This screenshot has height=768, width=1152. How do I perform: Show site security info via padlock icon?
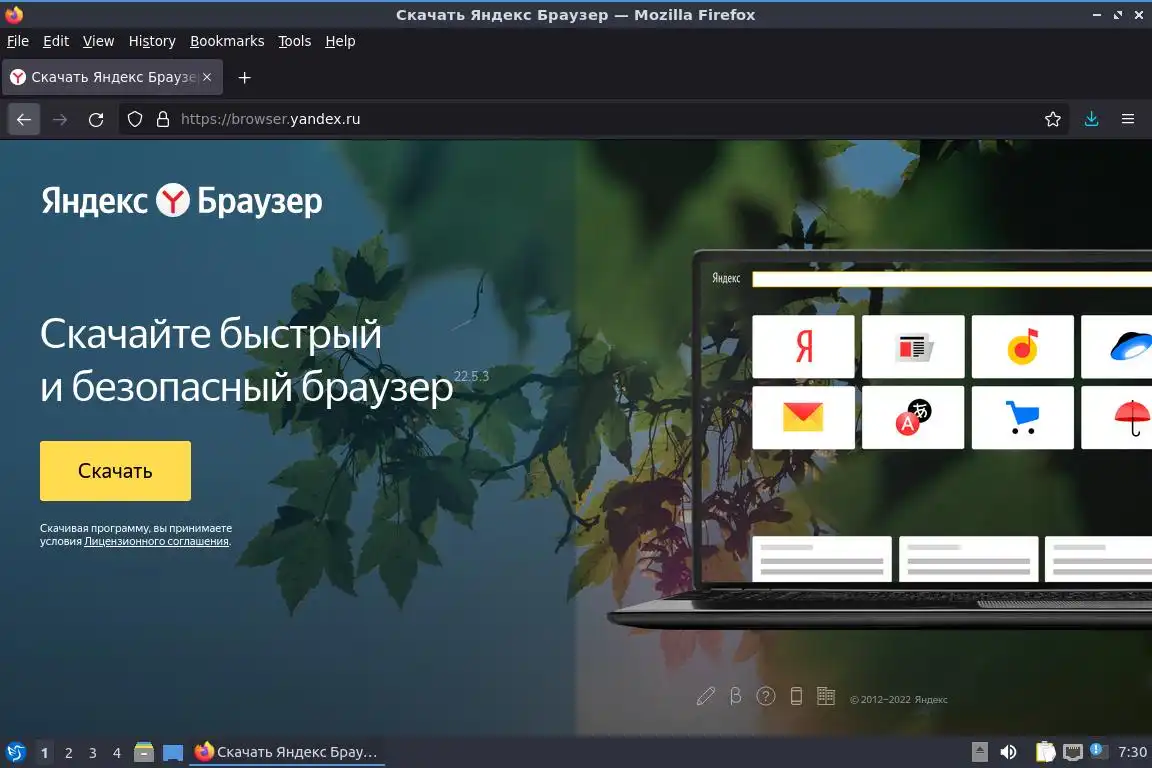pos(163,119)
